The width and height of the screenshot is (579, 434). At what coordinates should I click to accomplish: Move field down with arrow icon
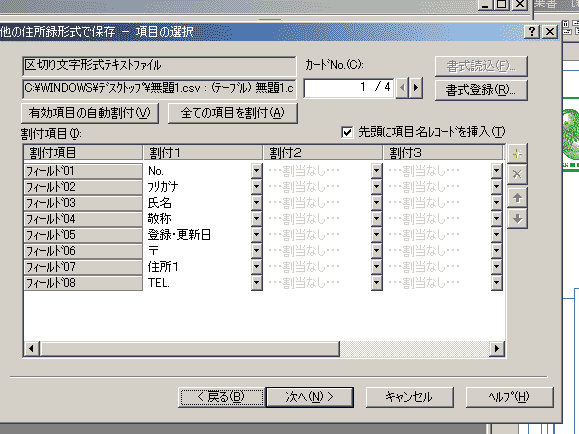tap(517, 219)
